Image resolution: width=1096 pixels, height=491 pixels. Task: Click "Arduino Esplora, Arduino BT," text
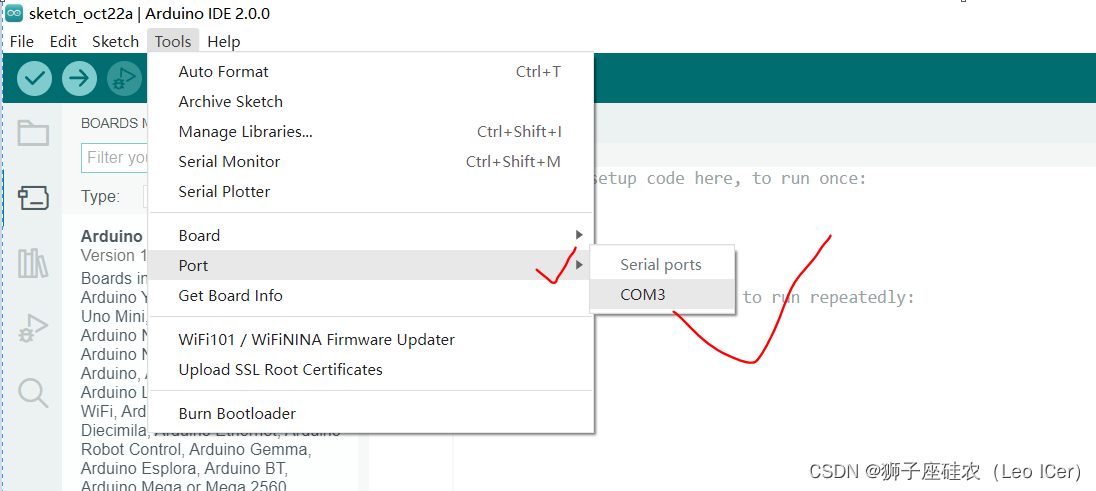click(185, 467)
